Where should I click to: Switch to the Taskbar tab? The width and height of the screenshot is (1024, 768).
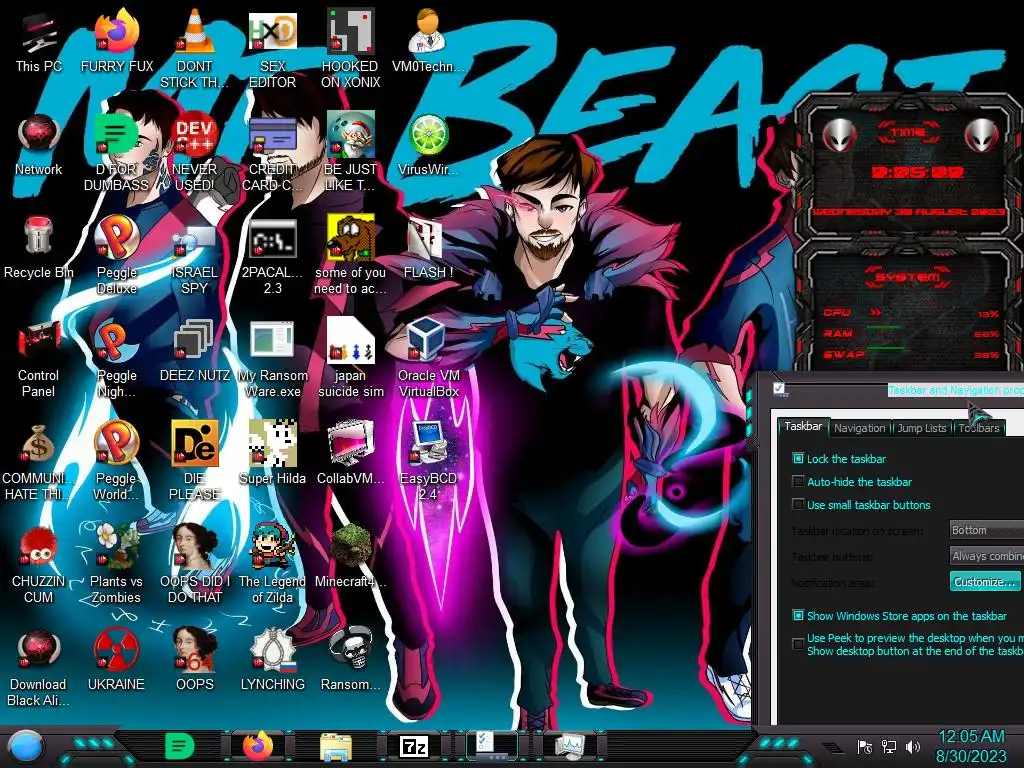tap(803, 426)
